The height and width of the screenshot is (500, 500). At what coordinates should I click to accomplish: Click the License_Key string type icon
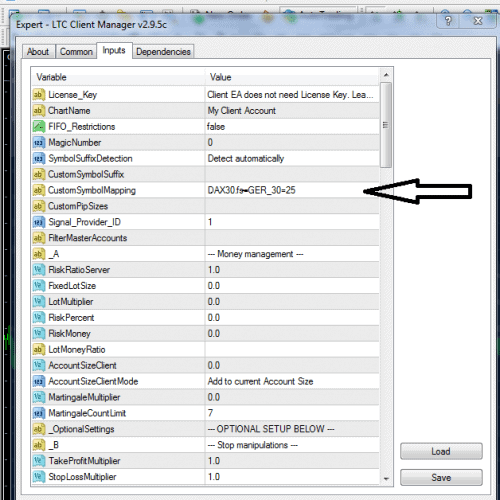(39, 95)
